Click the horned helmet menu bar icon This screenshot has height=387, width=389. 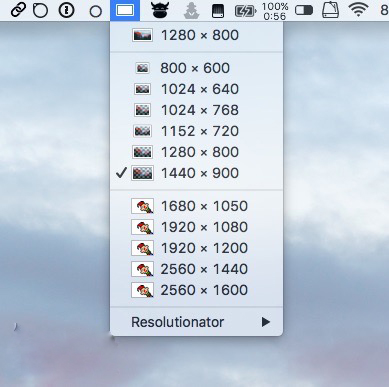click(160, 10)
